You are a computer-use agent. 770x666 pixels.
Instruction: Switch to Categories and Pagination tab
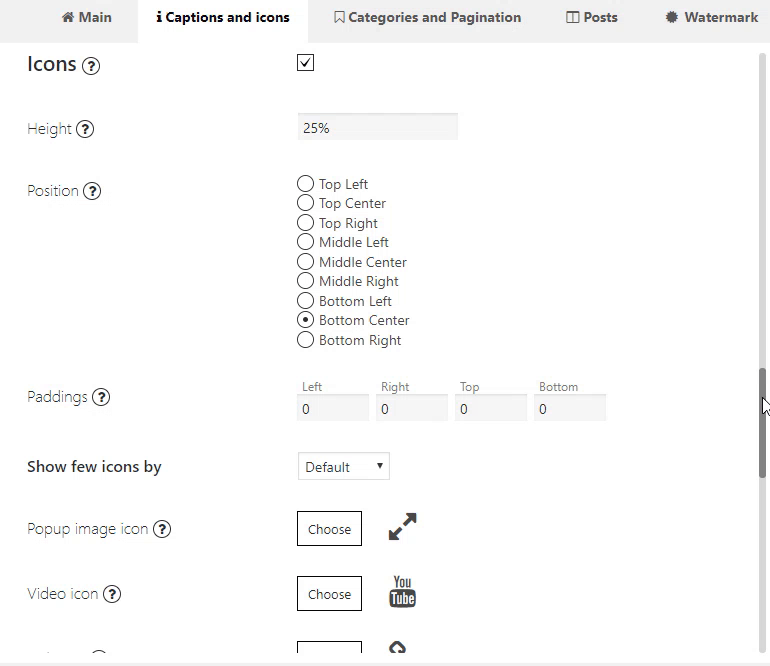point(427,18)
